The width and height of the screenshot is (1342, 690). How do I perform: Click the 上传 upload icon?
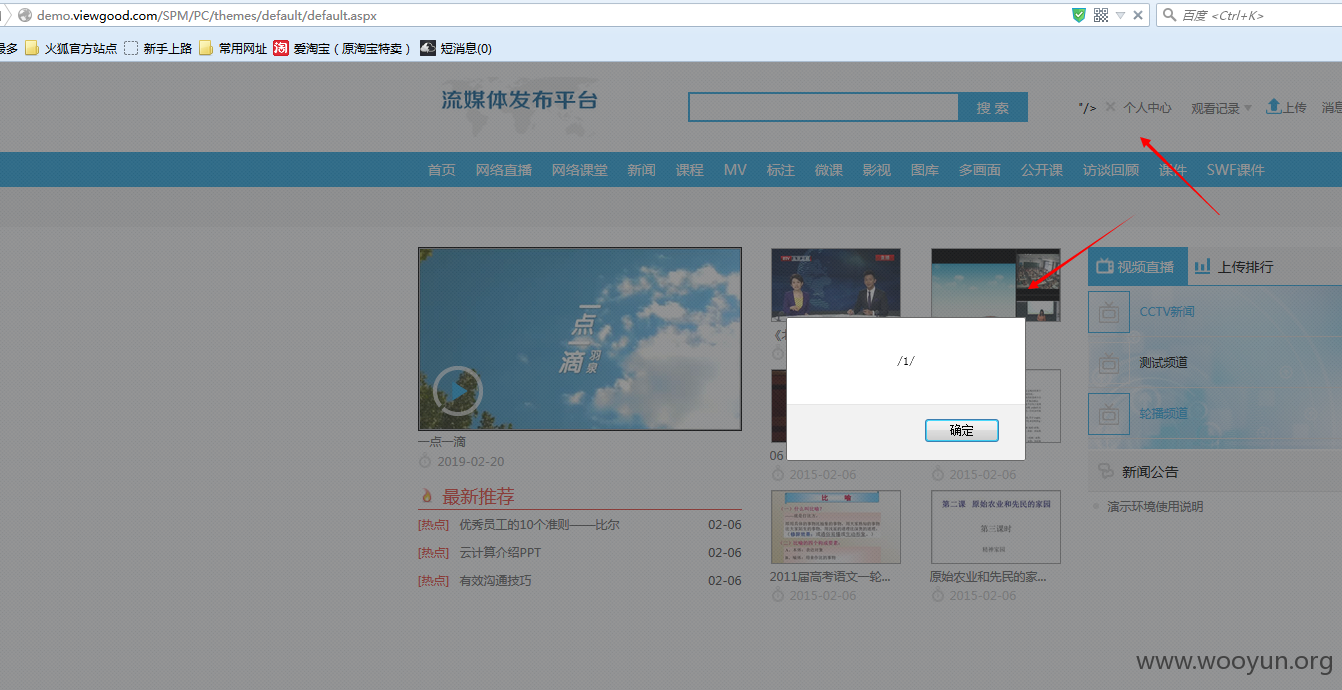click(x=1274, y=106)
